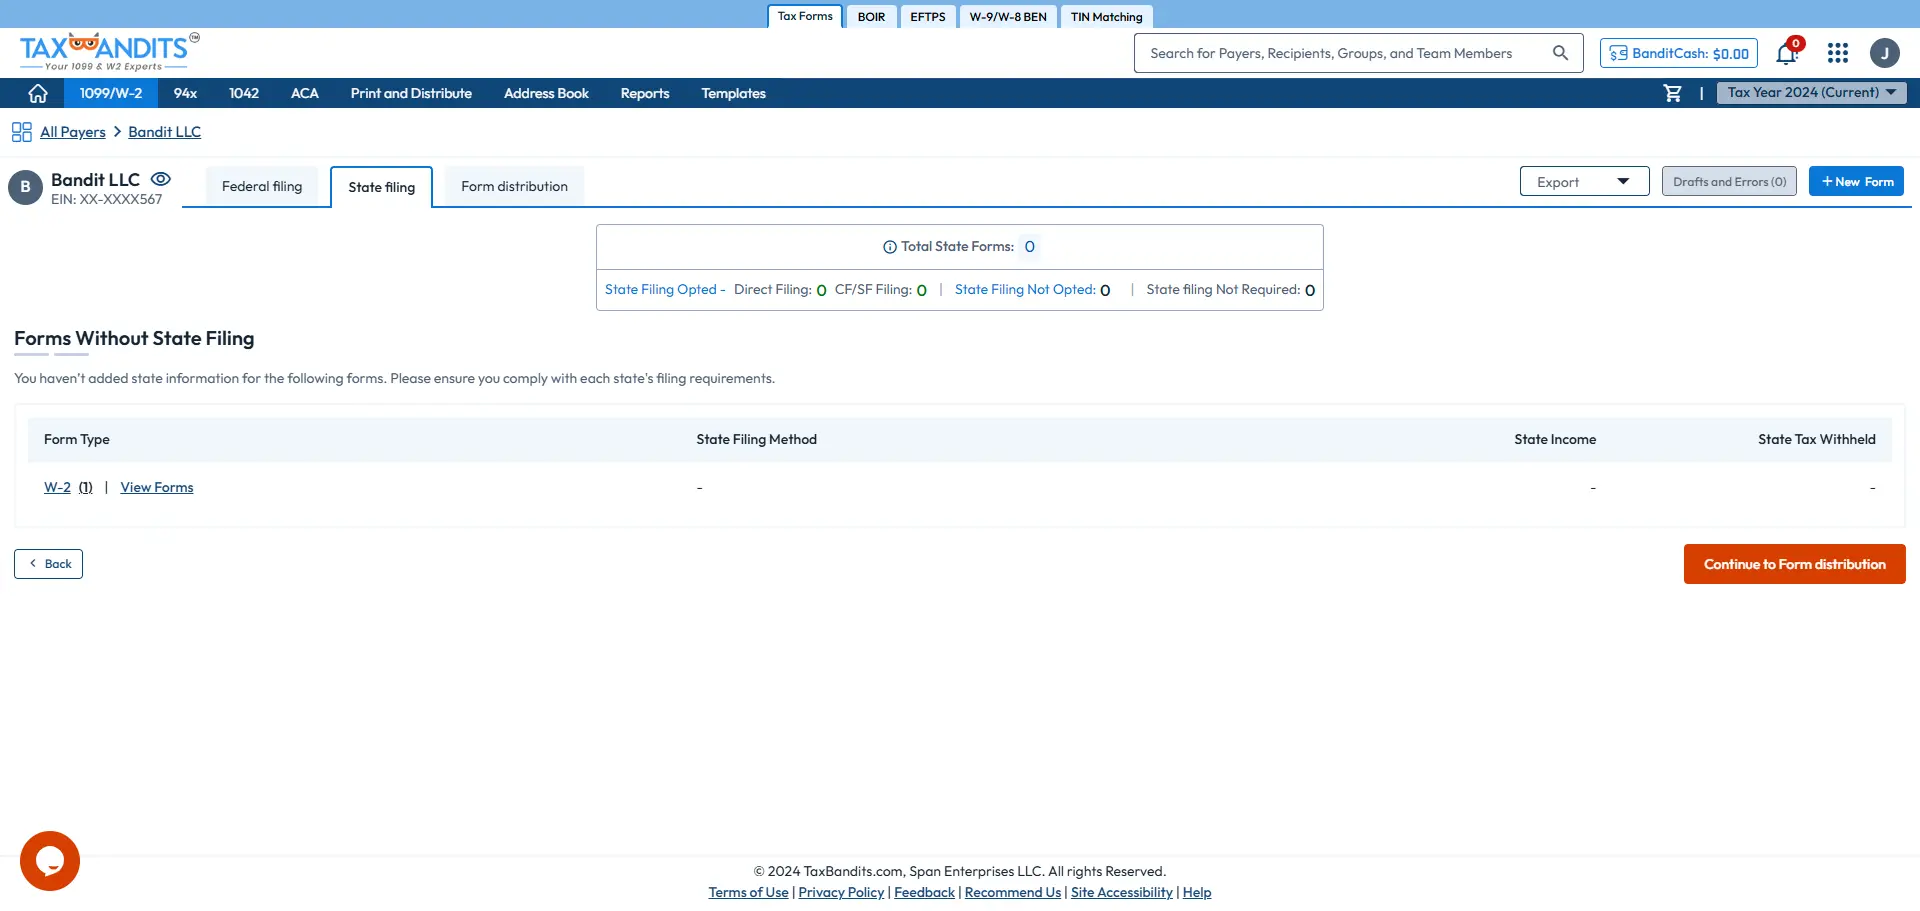Open the W-9/W-8 BEN tab
Image resolution: width=1920 pixels, height=911 pixels.
coord(1008,17)
